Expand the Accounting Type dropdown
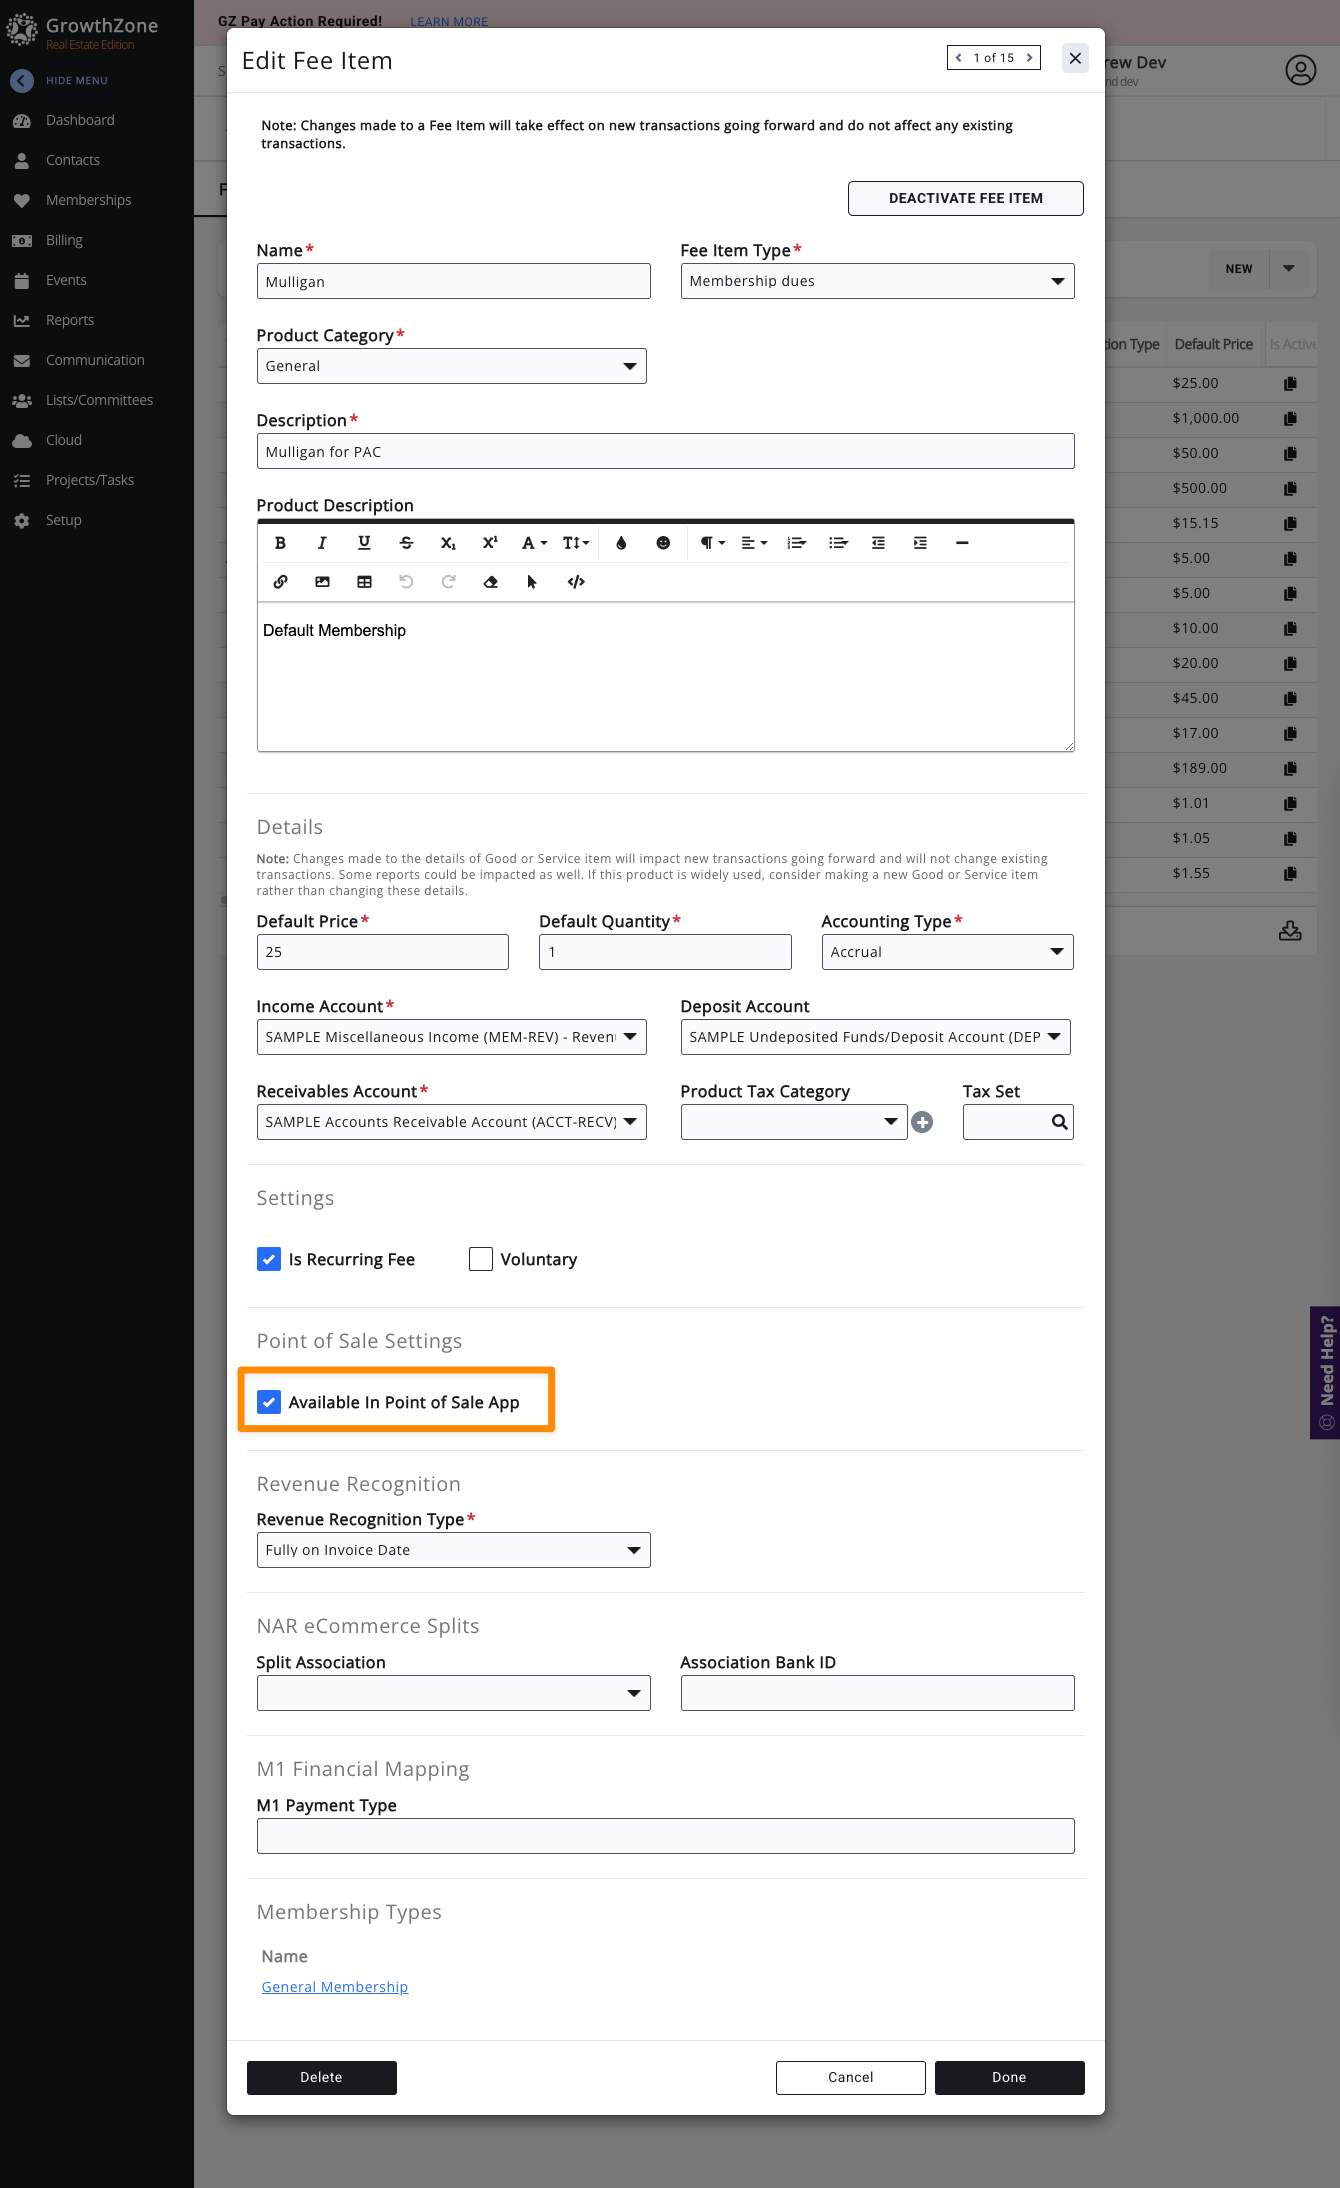This screenshot has width=1340, height=2188. [946, 952]
